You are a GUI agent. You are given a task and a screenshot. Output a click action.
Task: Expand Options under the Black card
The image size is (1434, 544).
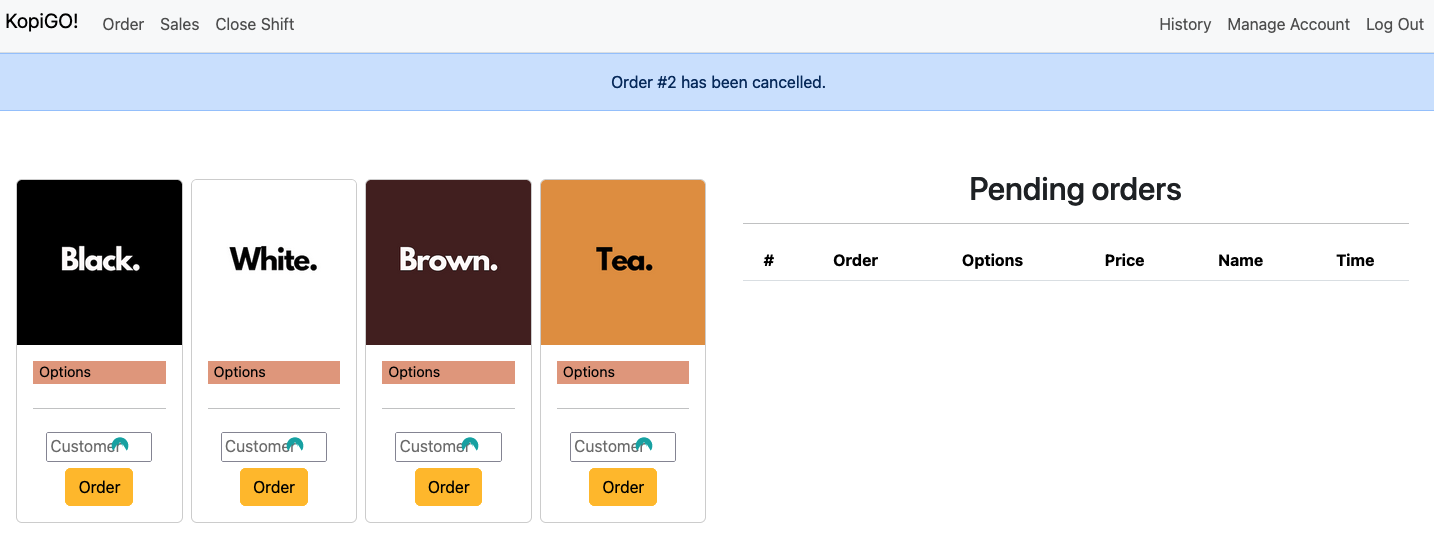(x=99, y=372)
